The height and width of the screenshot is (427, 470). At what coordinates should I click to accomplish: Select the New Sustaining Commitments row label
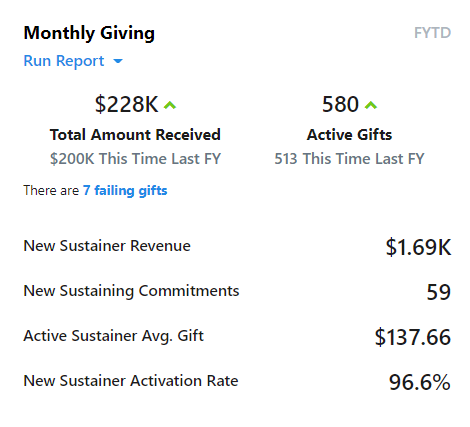pyautogui.click(x=131, y=291)
